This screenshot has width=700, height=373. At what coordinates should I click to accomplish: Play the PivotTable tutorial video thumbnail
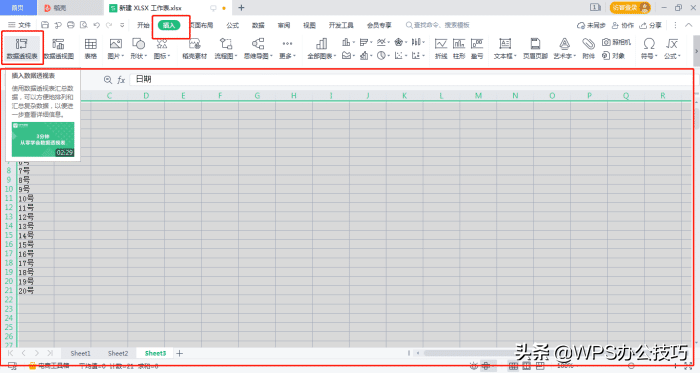[x=43, y=139]
